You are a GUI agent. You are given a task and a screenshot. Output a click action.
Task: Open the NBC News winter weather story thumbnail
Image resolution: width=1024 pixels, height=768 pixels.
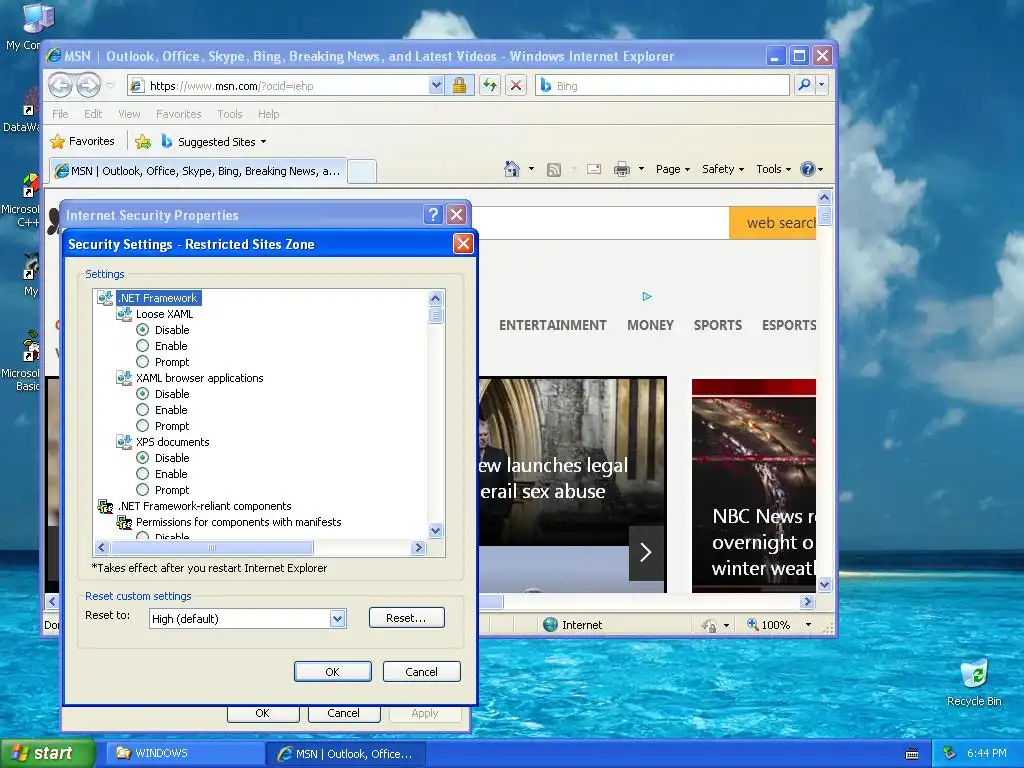tap(754, 485)
